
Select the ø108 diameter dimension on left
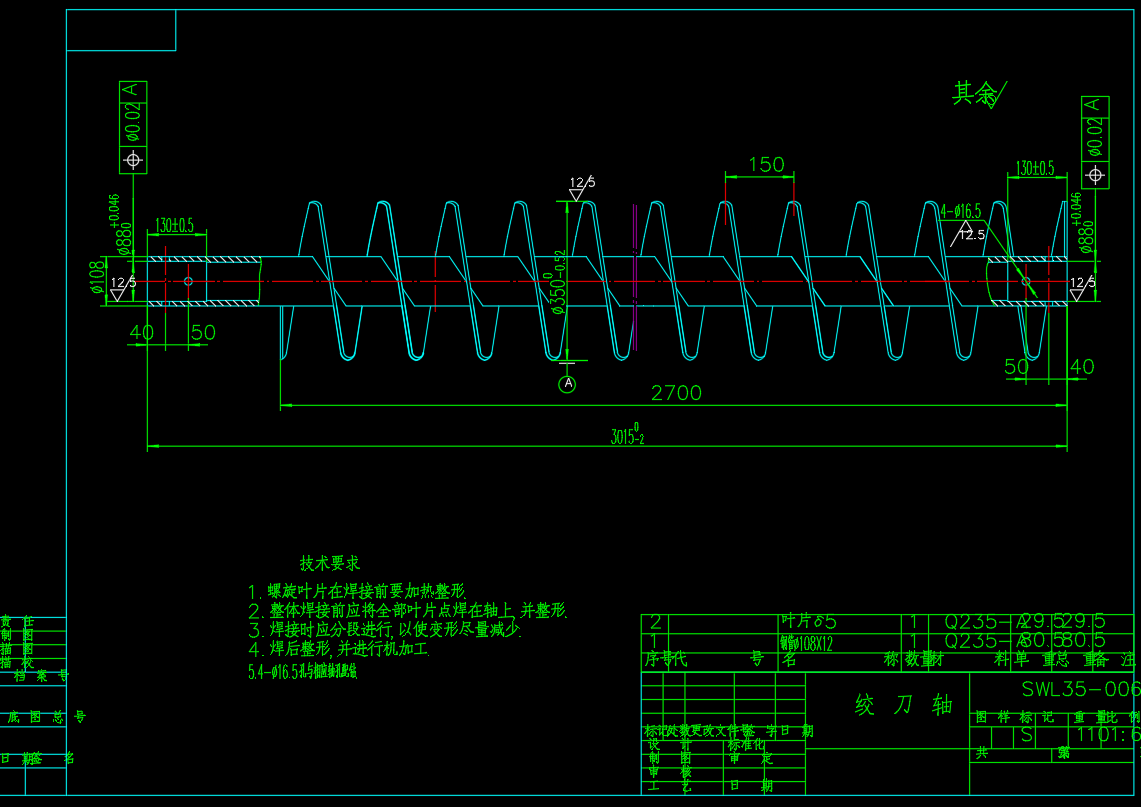pyautogui.click(x=97, y=278)
